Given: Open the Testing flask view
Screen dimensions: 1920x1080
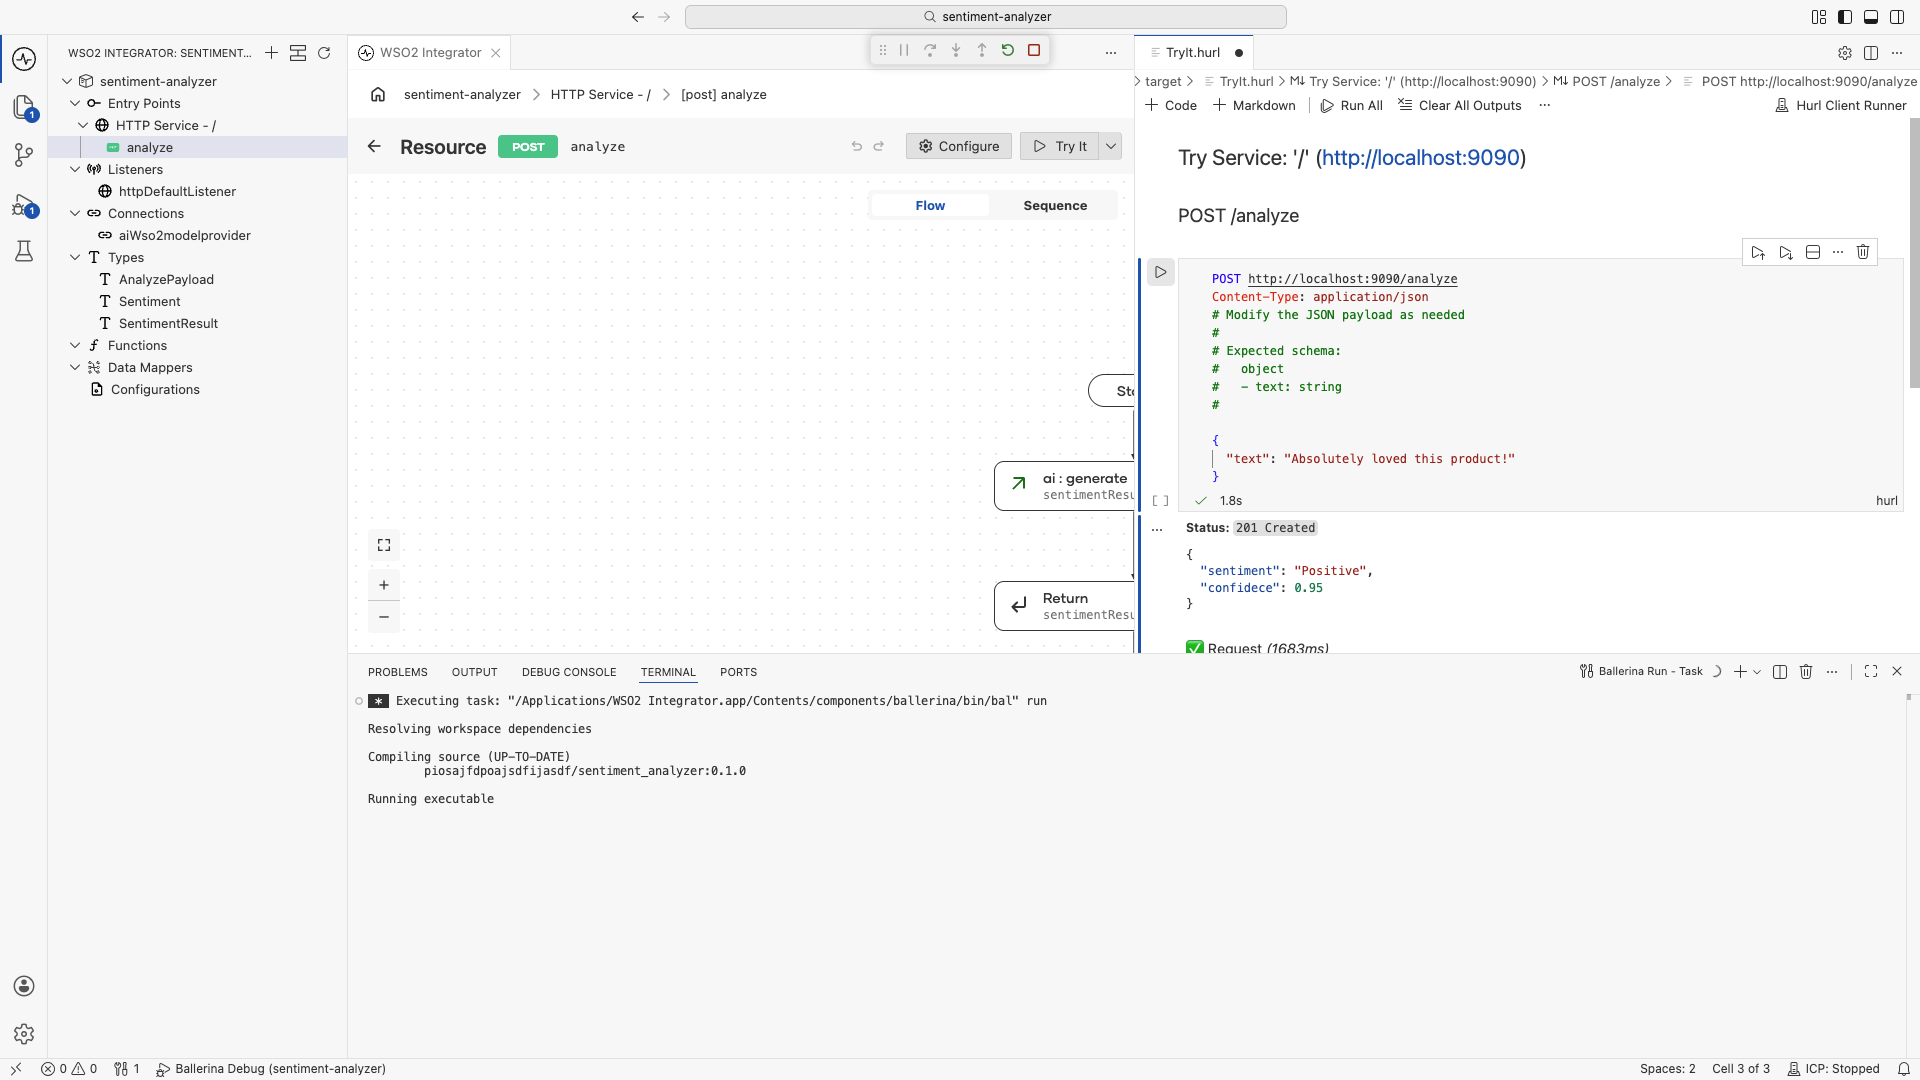Looking at the screenshot, I should 24,251.
